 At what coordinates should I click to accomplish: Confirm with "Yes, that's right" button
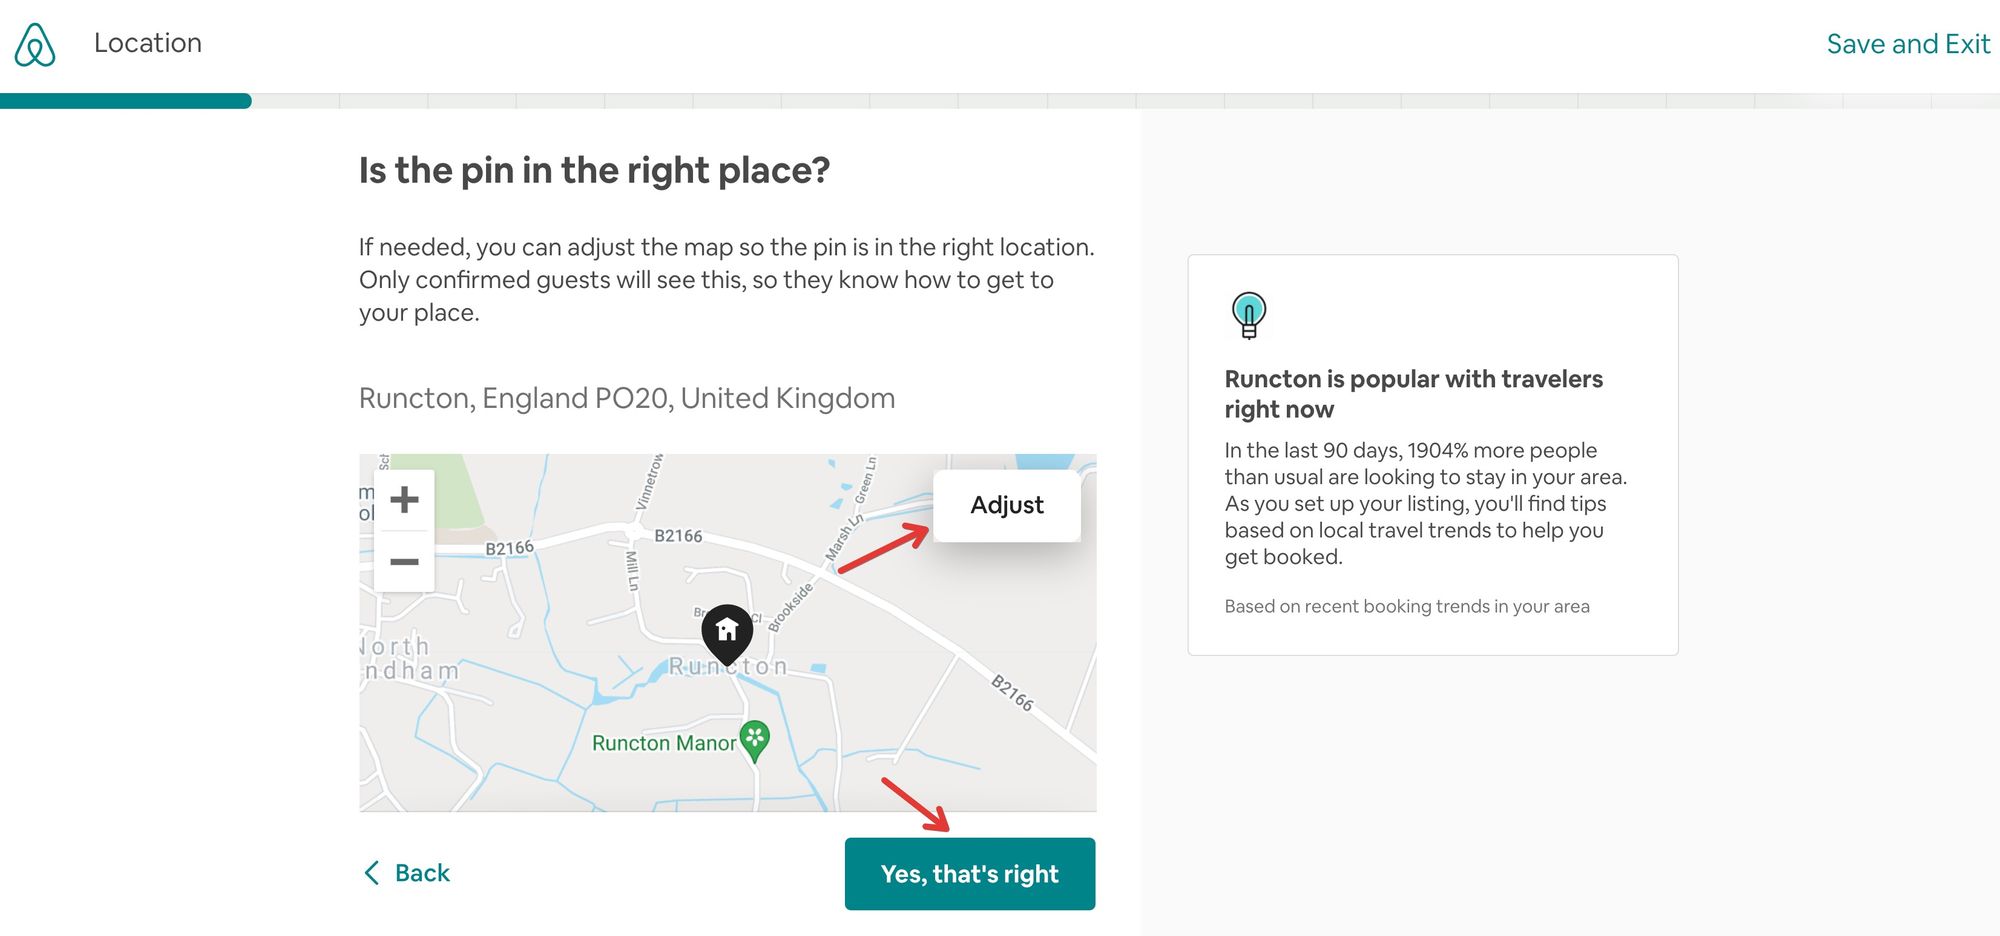[x=969, y=874]
